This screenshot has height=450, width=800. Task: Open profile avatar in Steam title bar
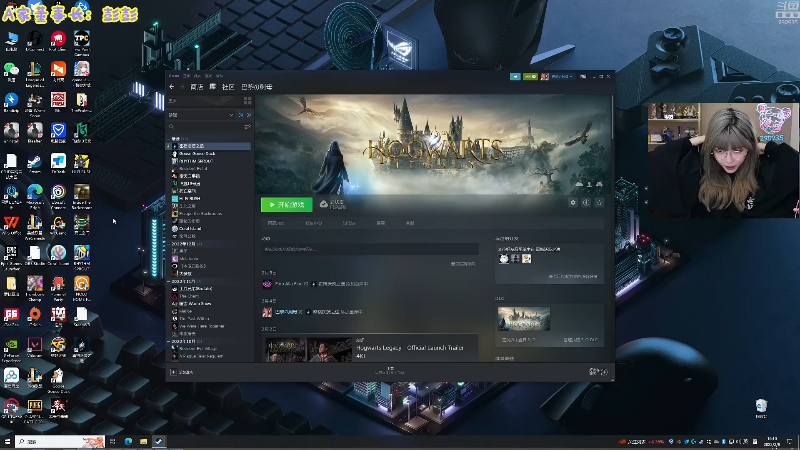pos(544,77)
